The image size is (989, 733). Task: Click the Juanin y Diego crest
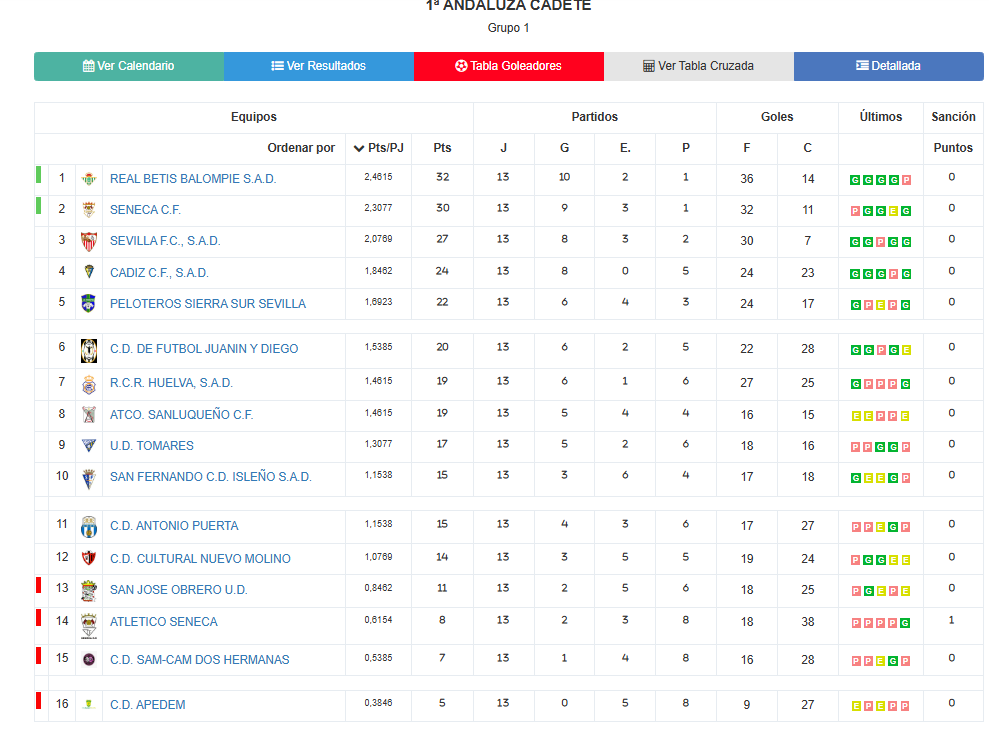[x=89, y=351]
